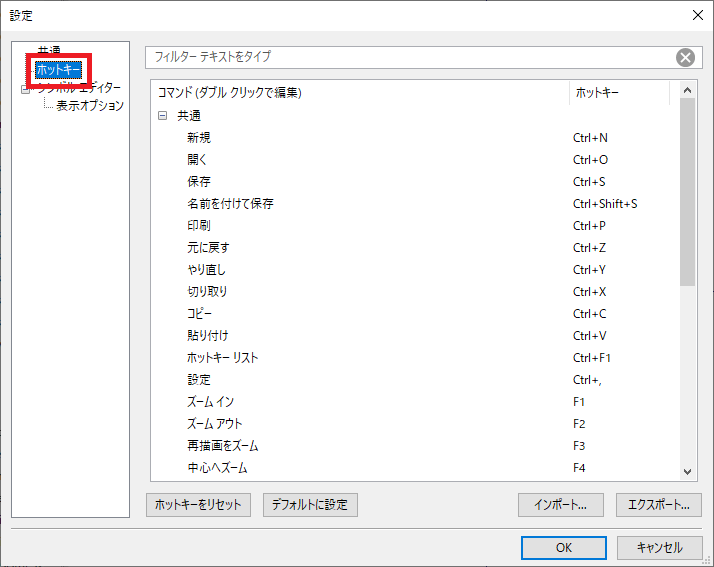Select the 名前を付けて保存 command row

230,204
